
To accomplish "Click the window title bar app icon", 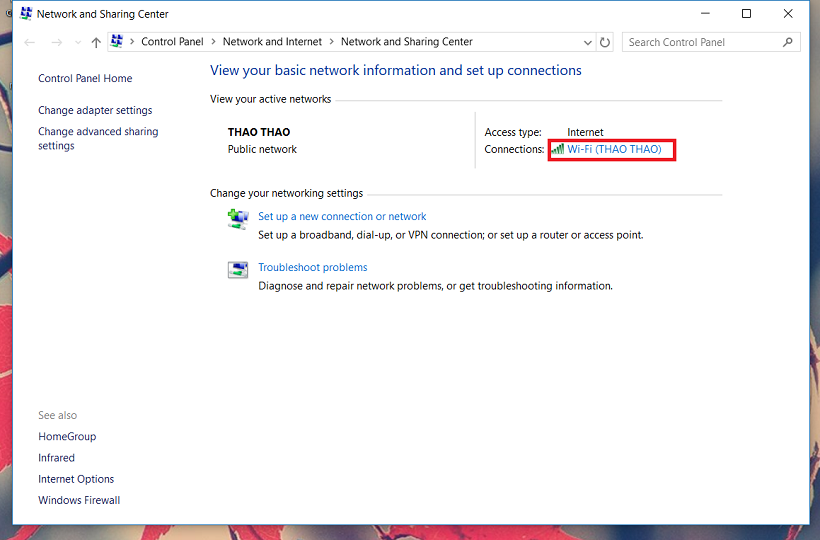I will [26, 14].
